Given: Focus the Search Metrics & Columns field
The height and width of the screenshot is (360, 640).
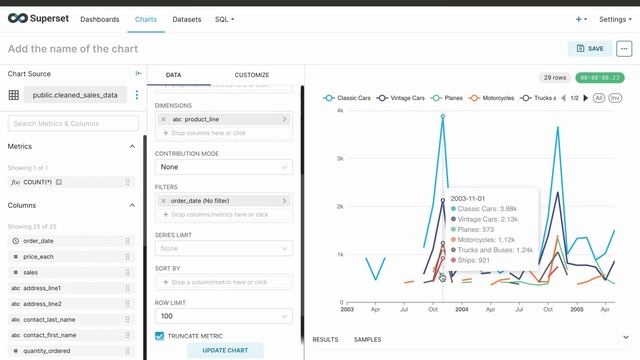Looking at the screenshot, I should pyautogui.click(x=73, y=123).
